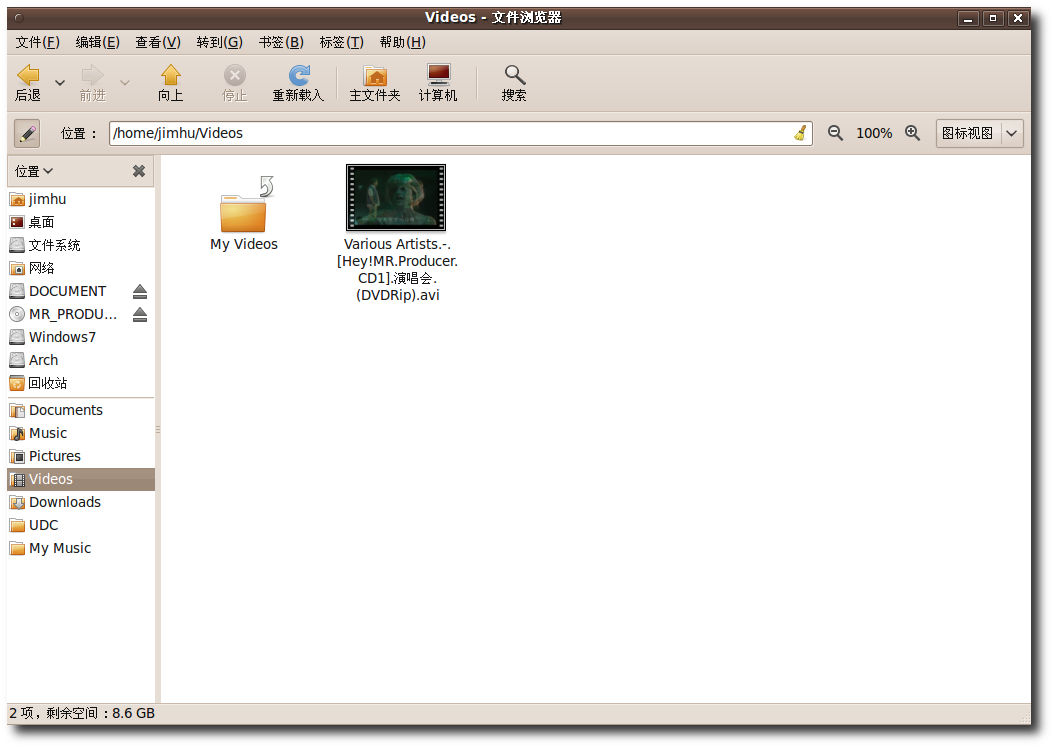The height and width of the screenshot is (748, 1054).
Task: Open the 标签(T) menu
Action: pos(341,42)
